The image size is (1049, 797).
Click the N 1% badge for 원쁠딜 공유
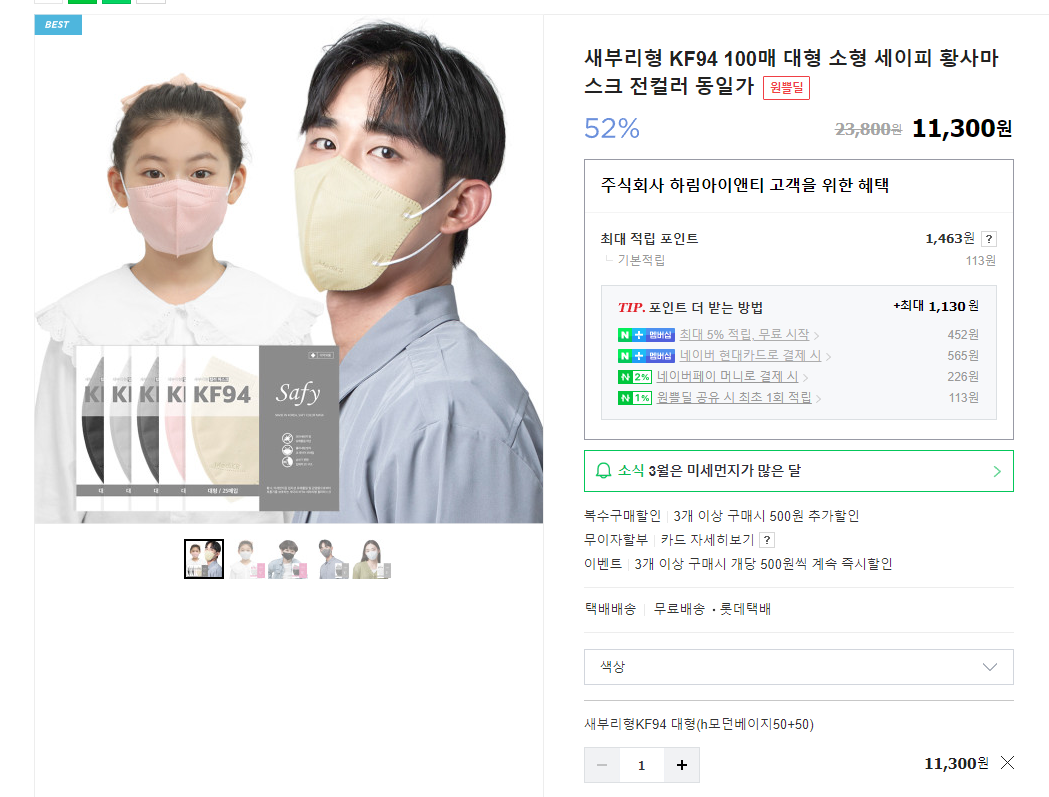(635, 398)
